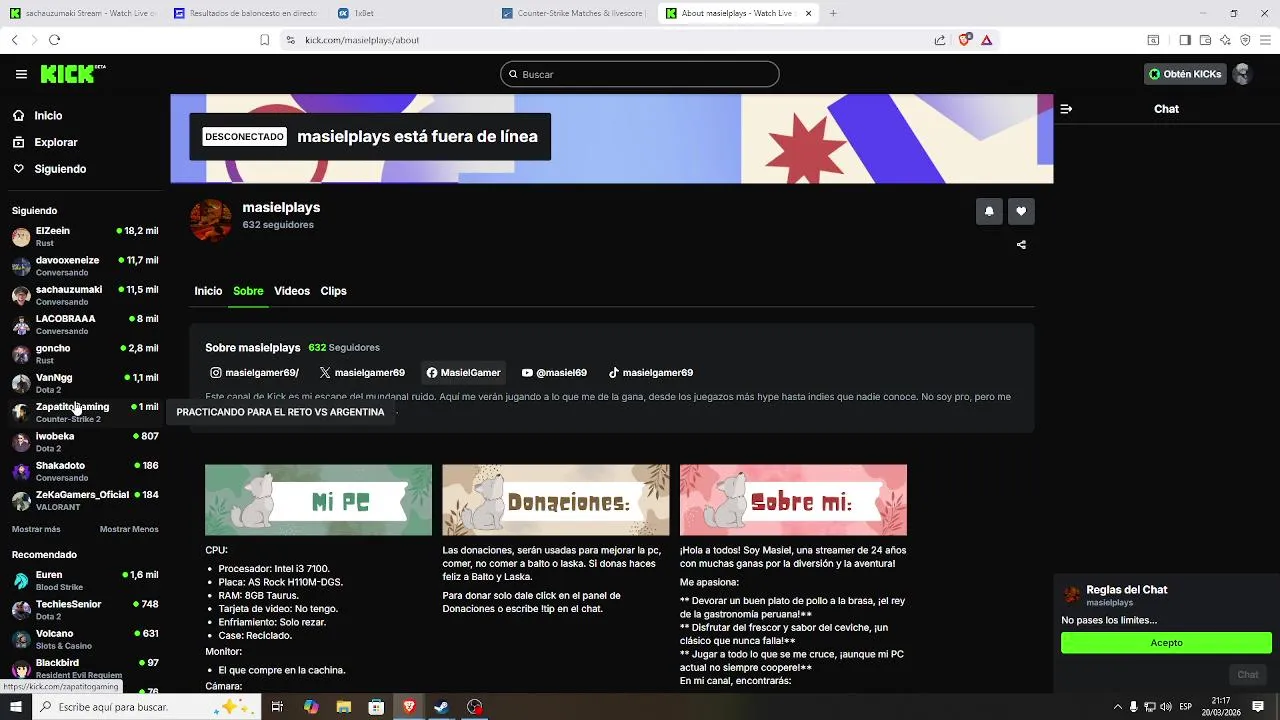Open the Siguiendo sidebar item

(60, 169)
